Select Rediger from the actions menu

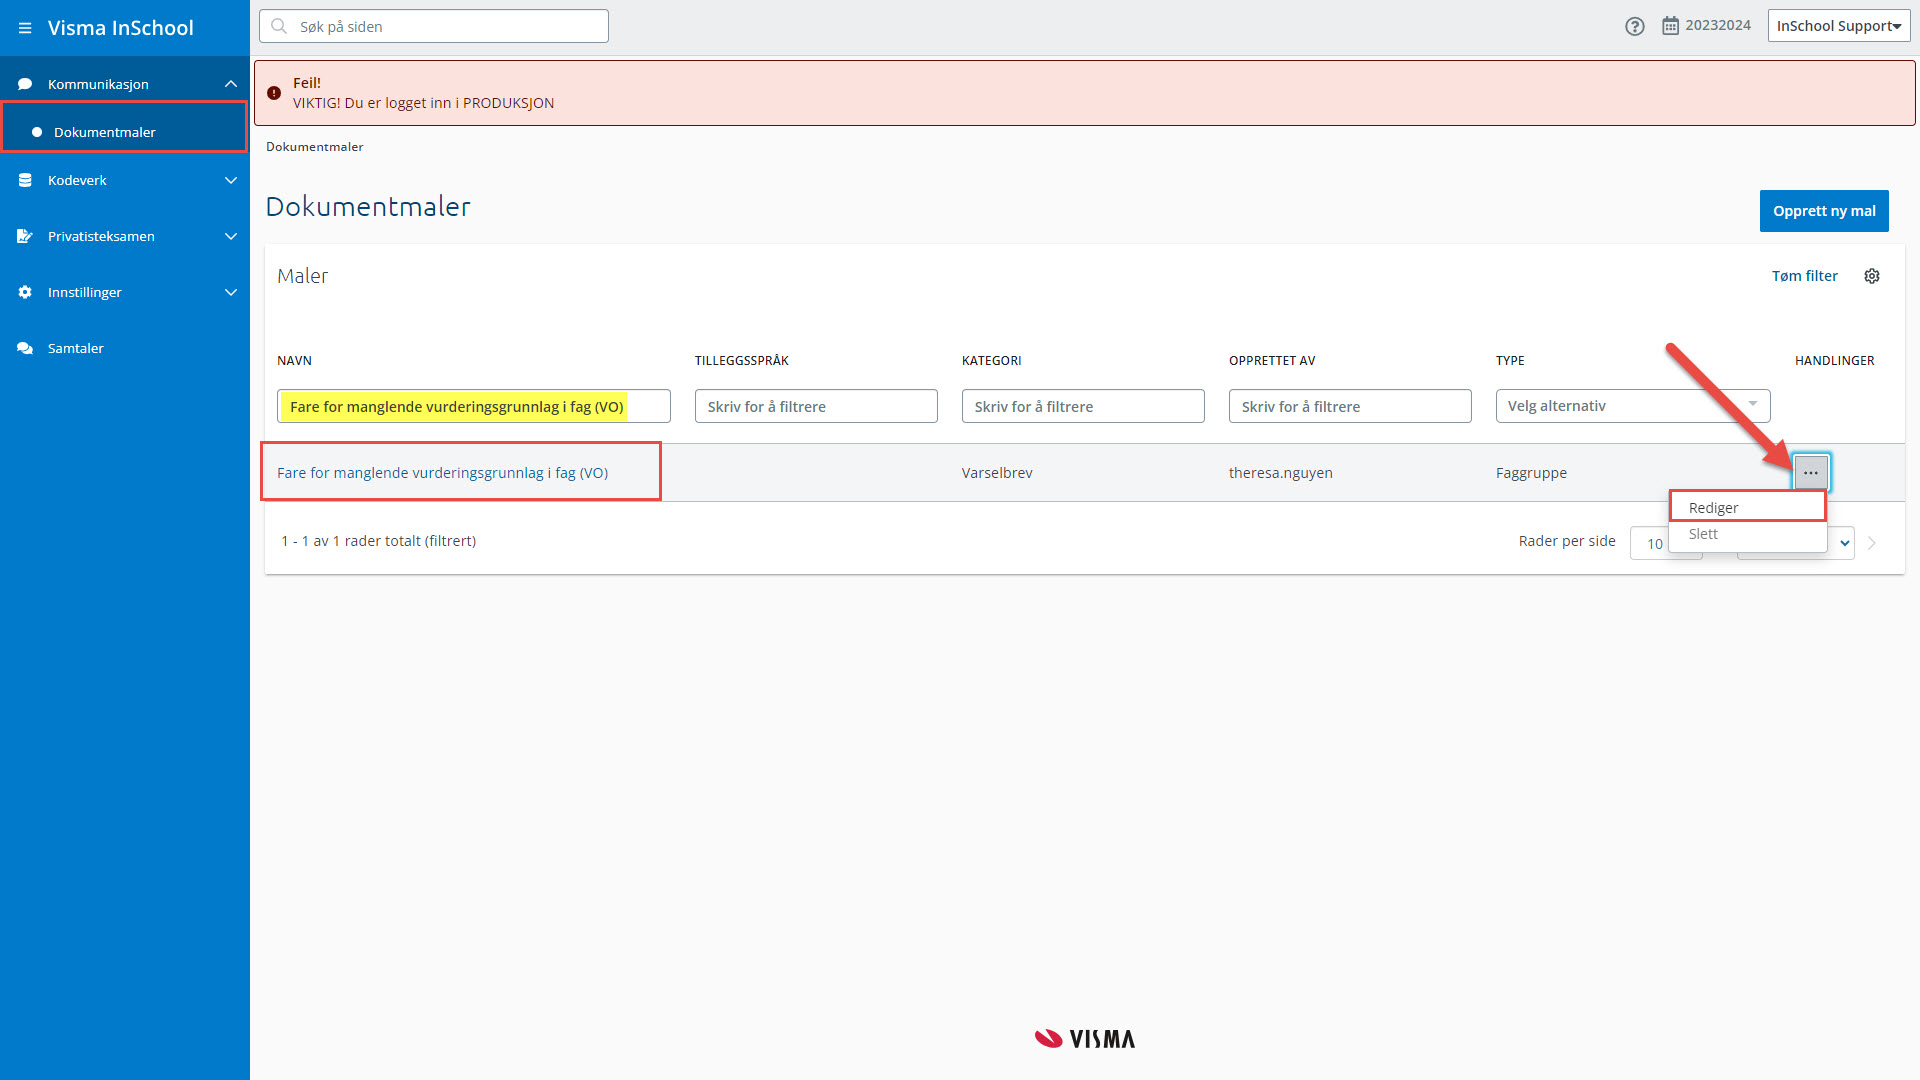point(1714,508)
